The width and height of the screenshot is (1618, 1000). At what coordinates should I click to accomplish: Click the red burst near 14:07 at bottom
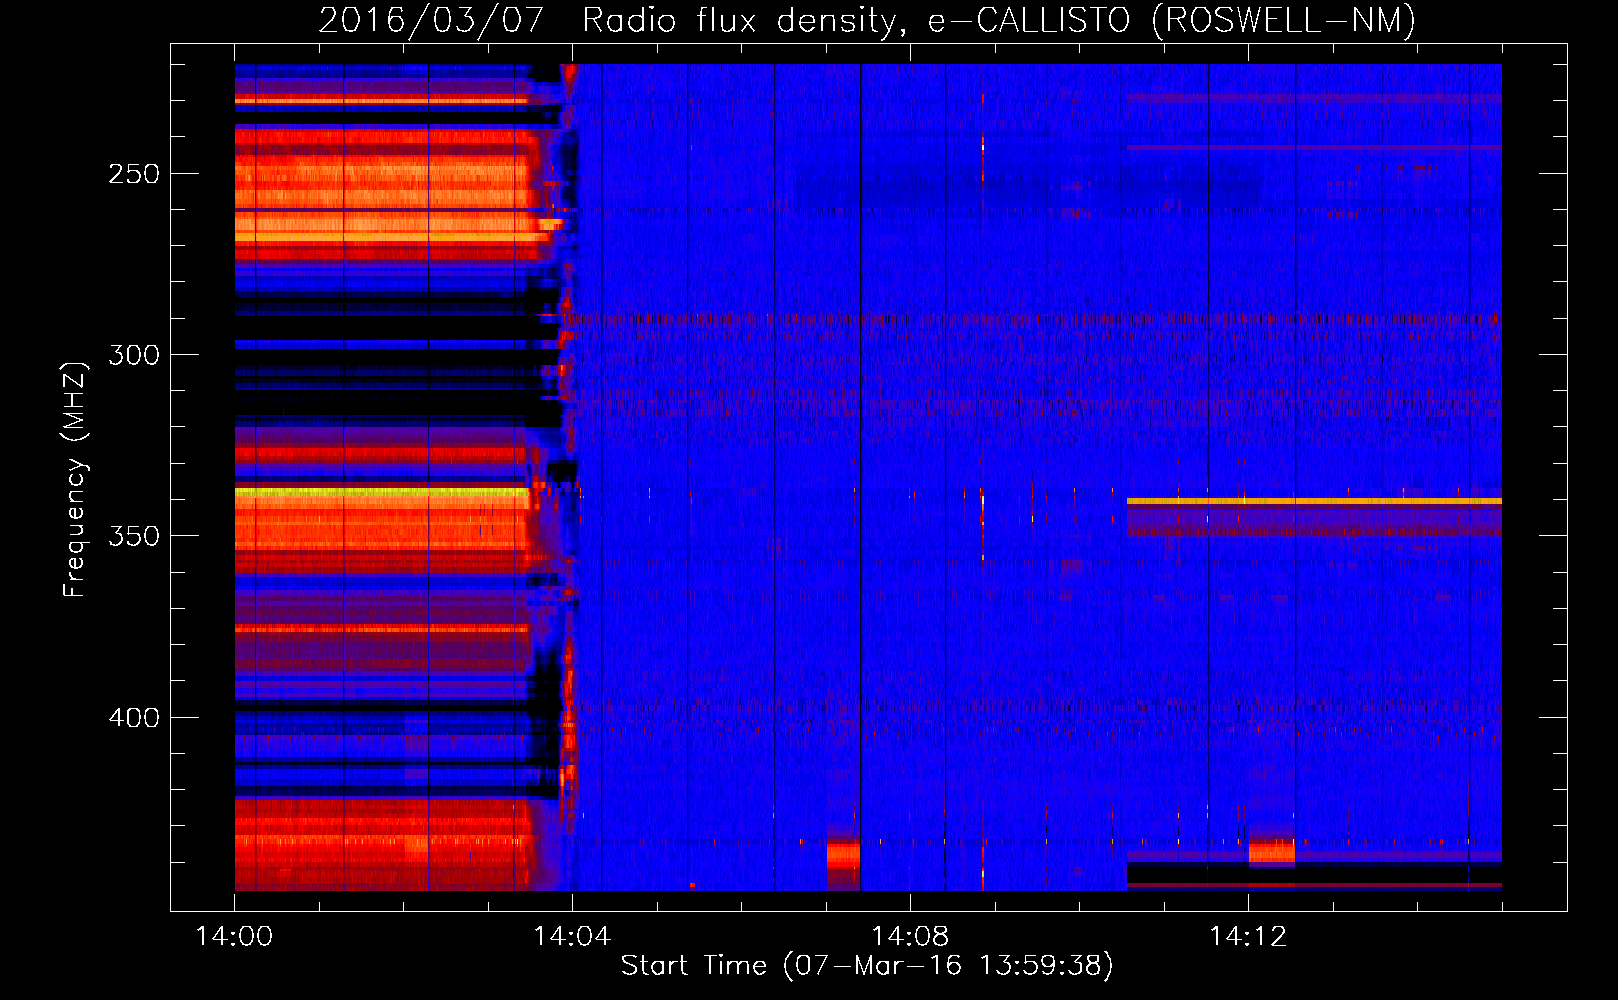(843, 857)
